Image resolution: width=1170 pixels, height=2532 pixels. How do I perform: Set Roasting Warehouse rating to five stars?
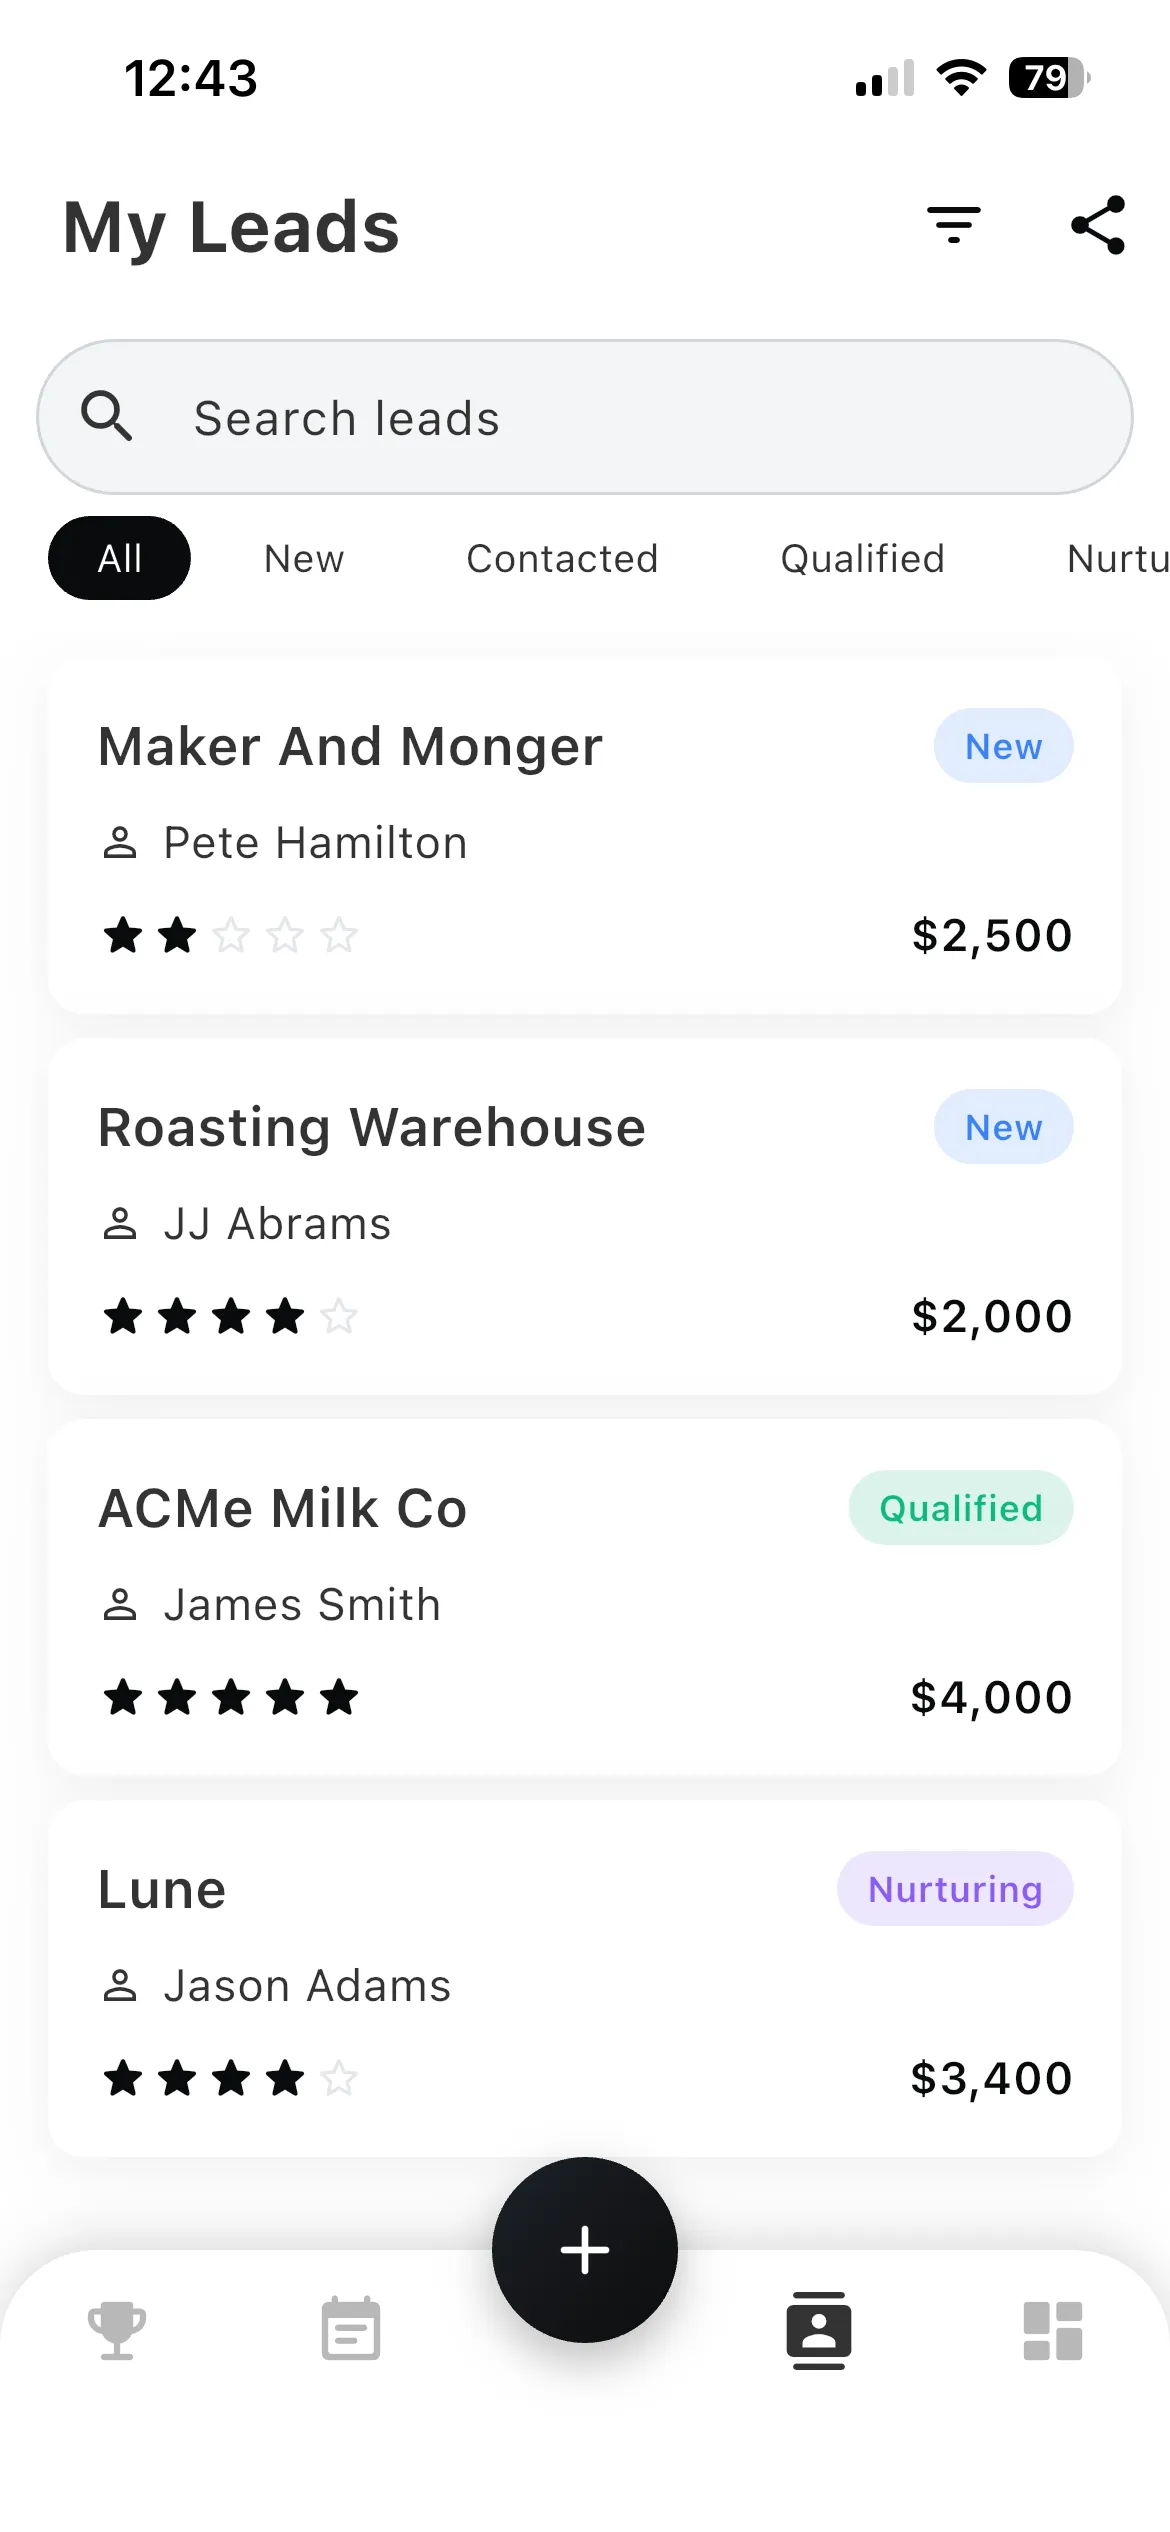[339, 1316]
